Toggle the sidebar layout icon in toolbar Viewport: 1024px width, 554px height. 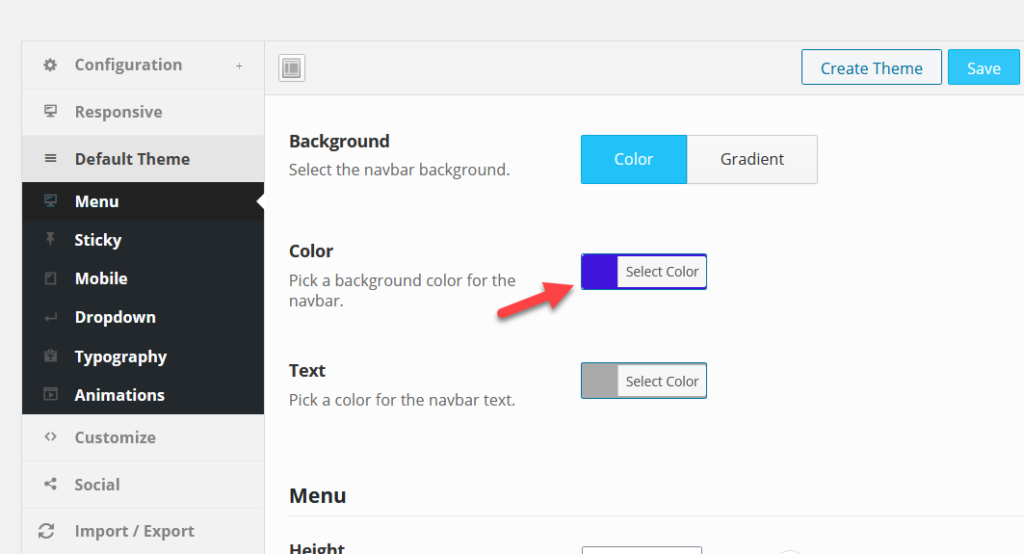[x=292, y=68]
